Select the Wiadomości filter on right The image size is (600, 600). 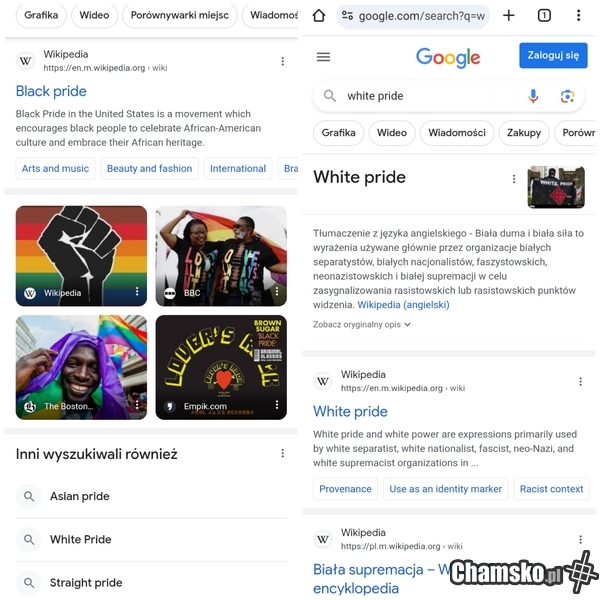click(457, 133)
